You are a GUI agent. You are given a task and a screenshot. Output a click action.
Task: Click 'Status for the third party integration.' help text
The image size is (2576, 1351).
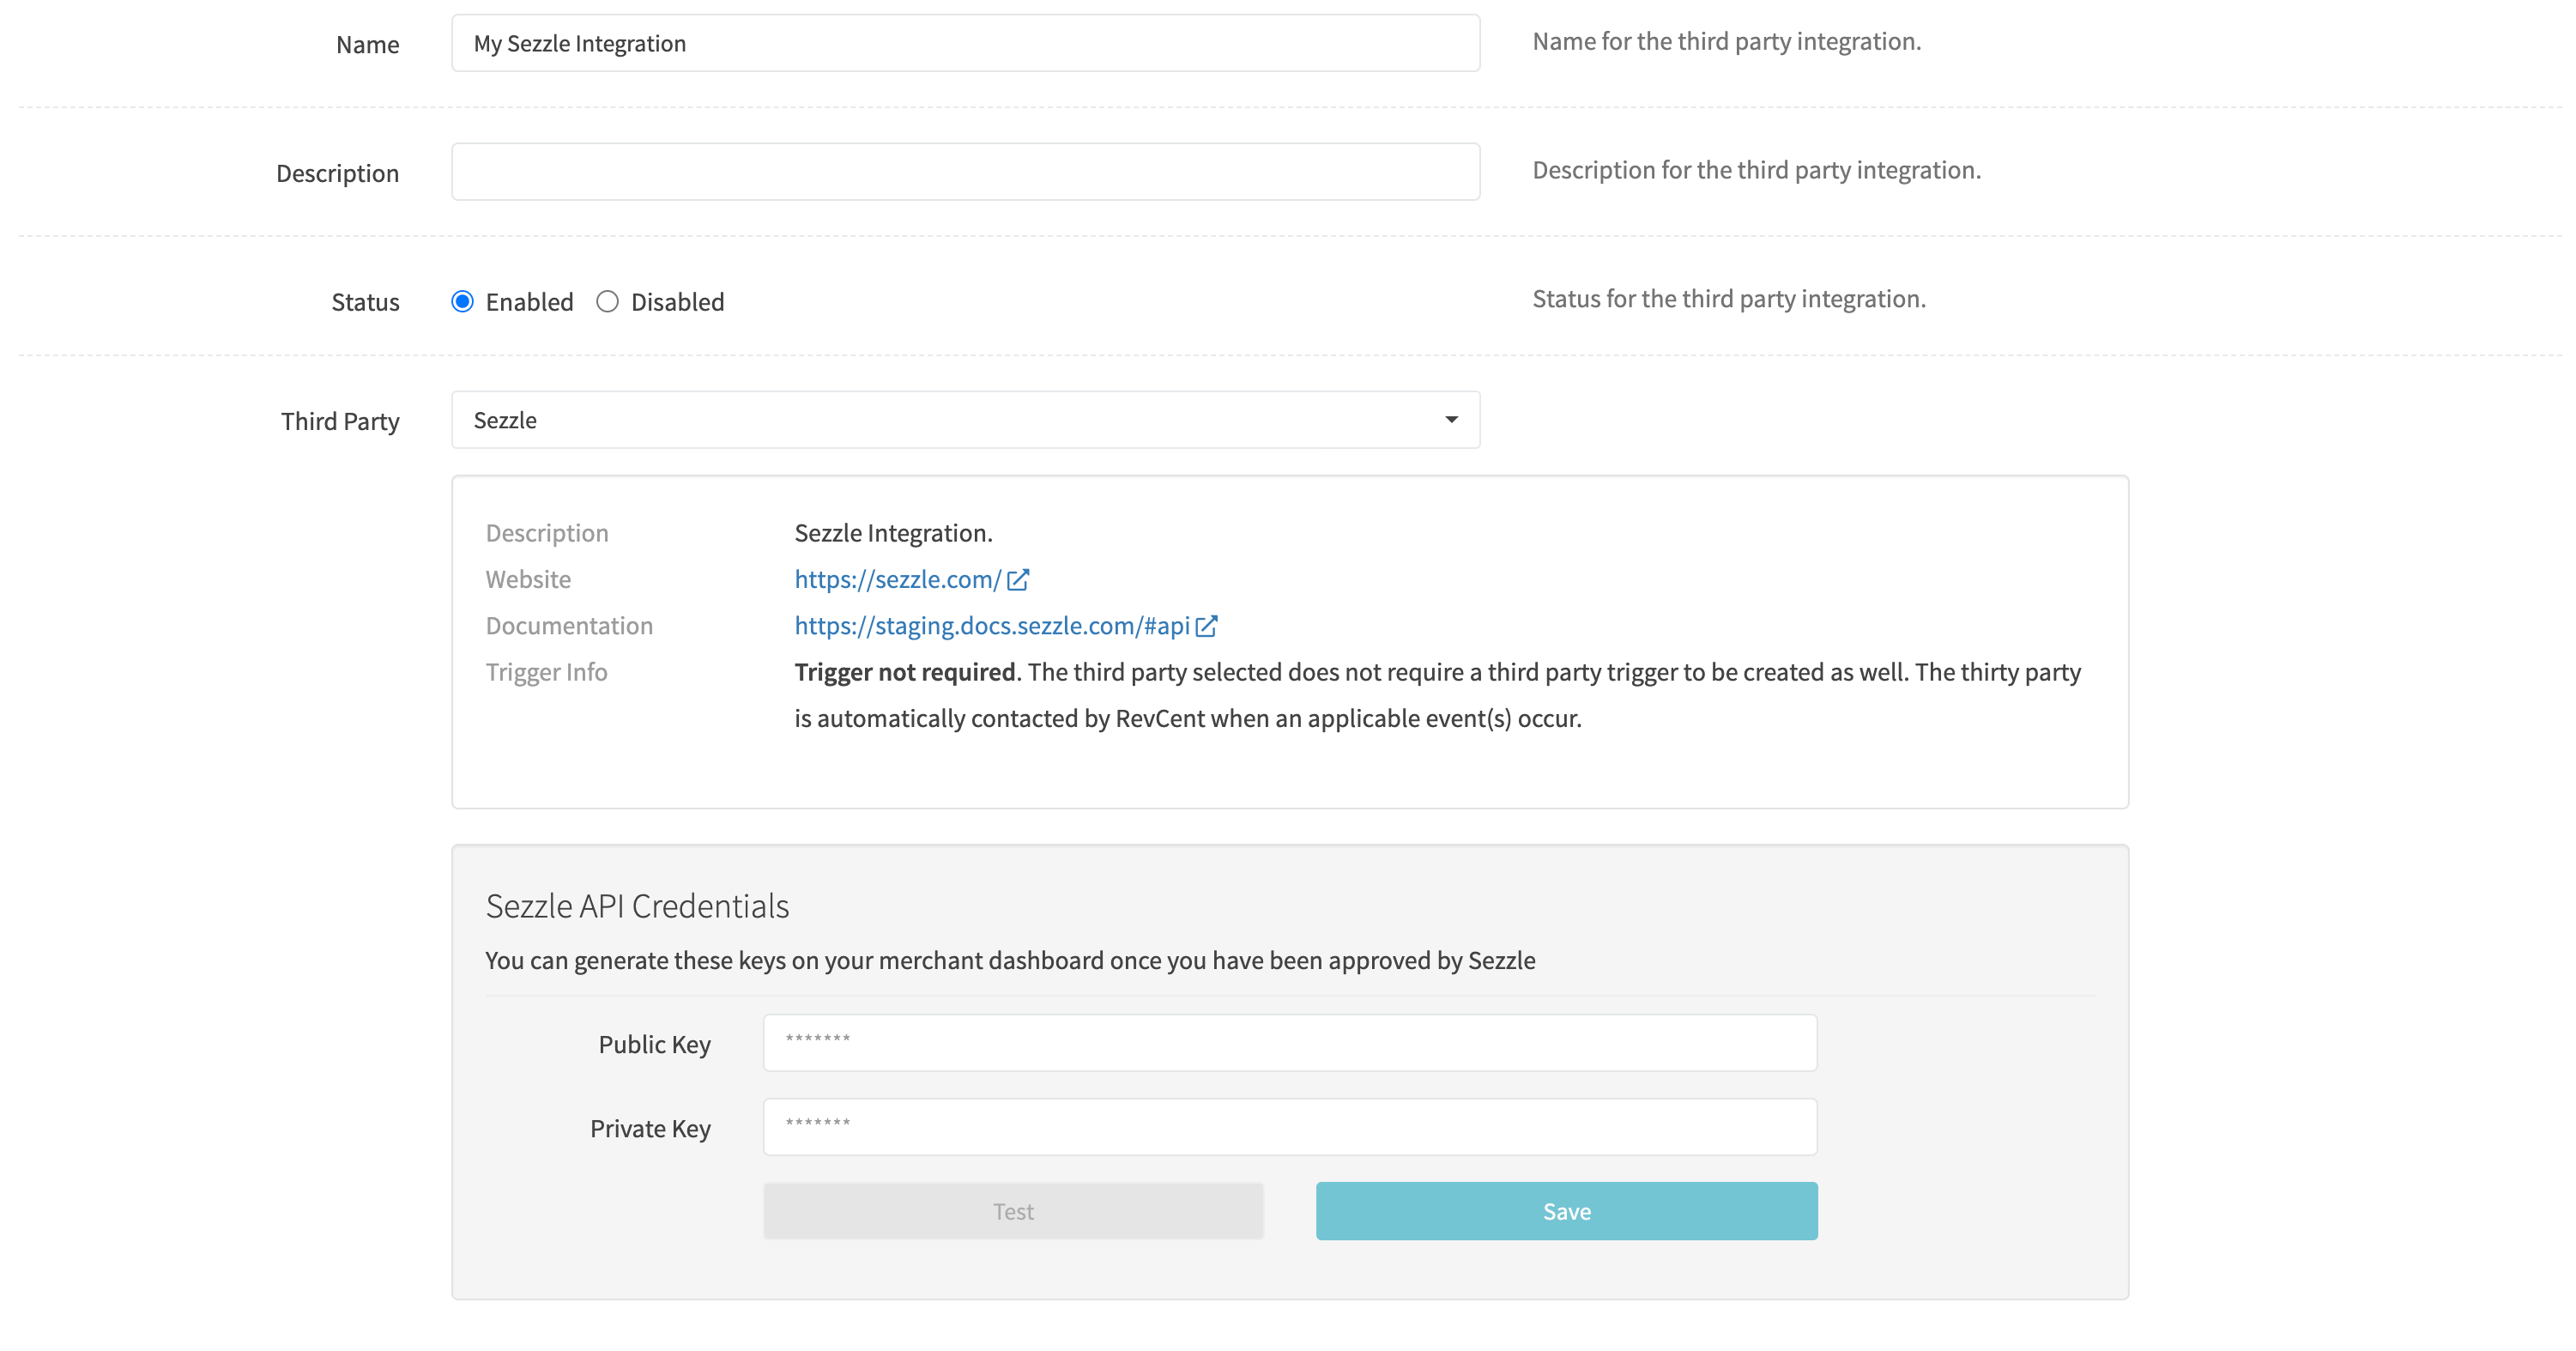coord(1729,299)
